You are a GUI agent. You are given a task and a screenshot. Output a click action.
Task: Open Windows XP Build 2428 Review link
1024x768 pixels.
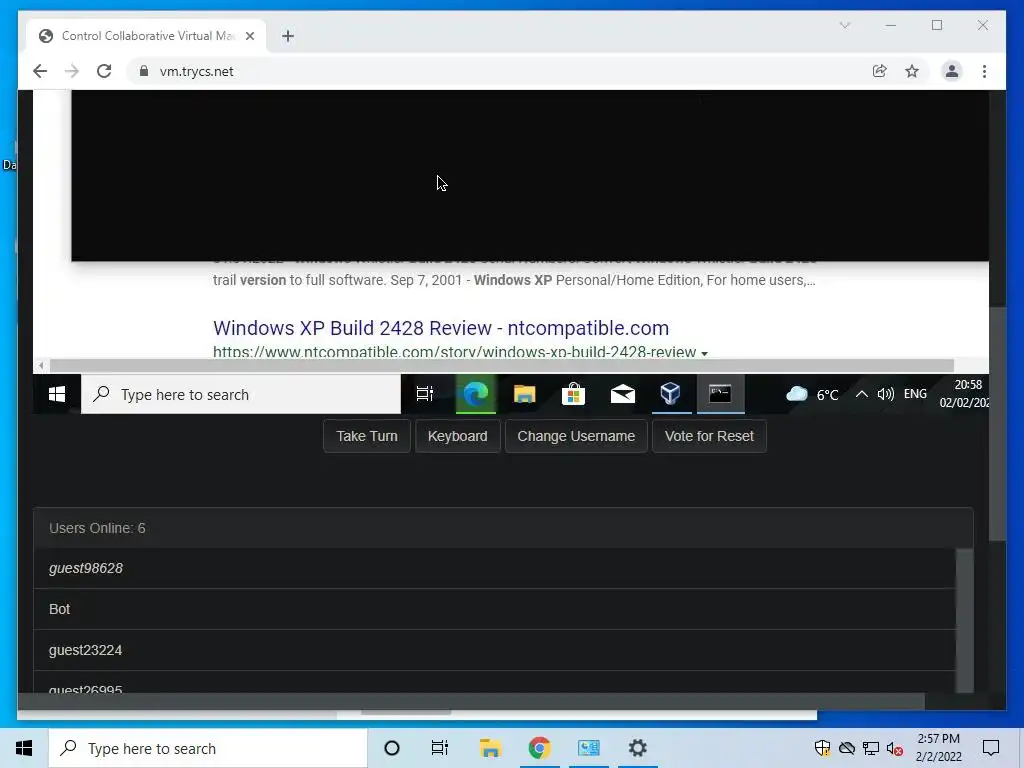click(441, 328)
